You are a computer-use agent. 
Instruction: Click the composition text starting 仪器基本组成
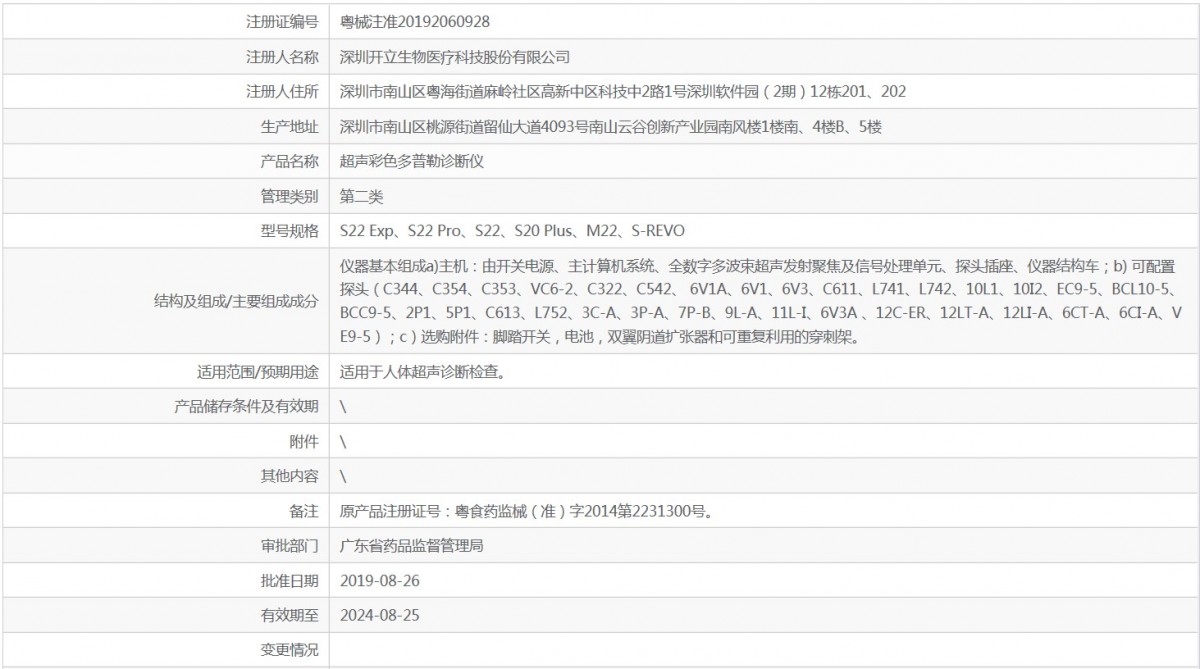coord(762,301)
